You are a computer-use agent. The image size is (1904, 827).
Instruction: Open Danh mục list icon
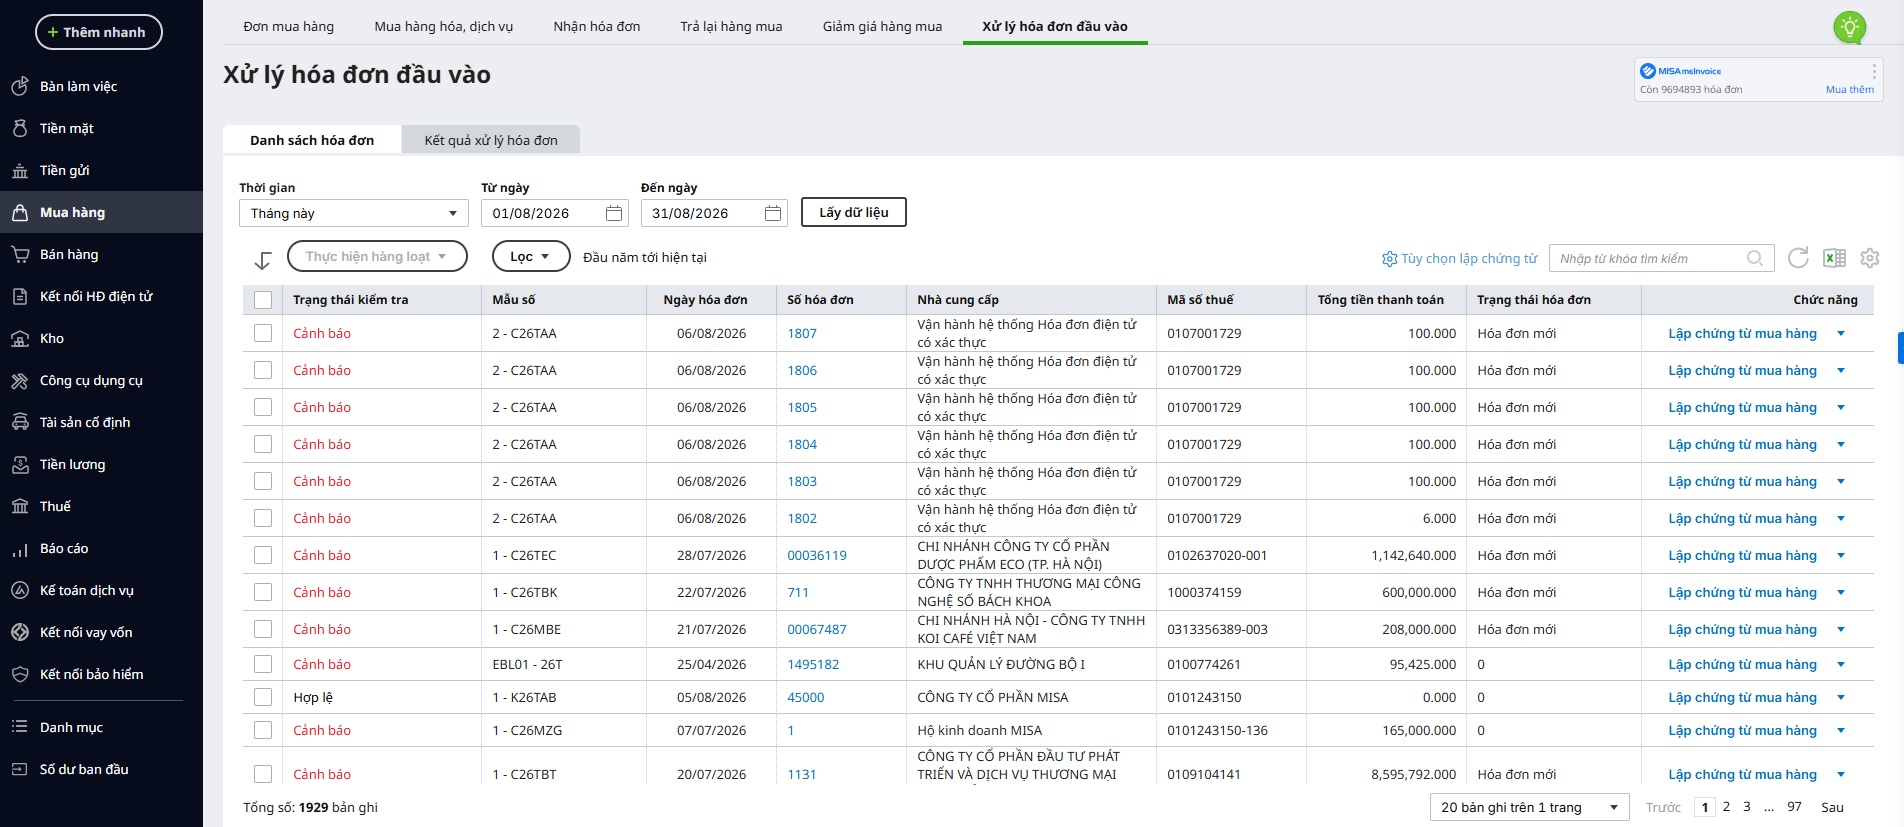click(20, 727)
